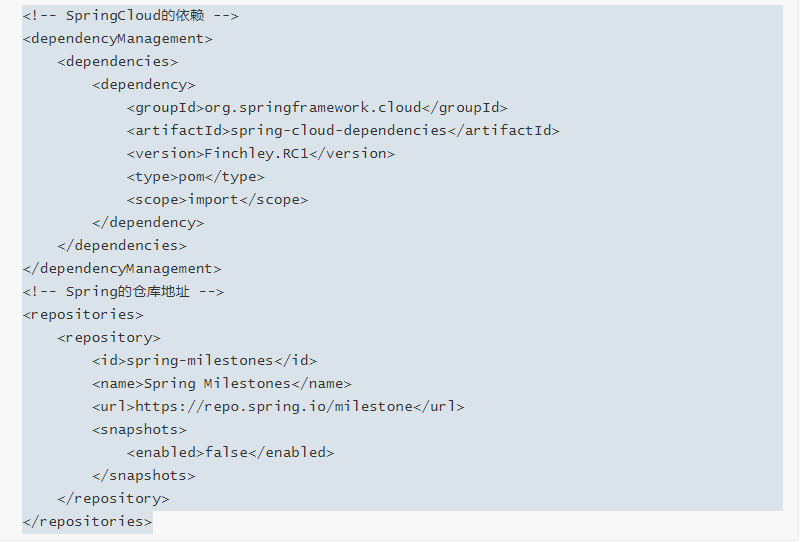This screenshot has height=542, width=802.
Task: Click the scope import line
Action: 217,200
